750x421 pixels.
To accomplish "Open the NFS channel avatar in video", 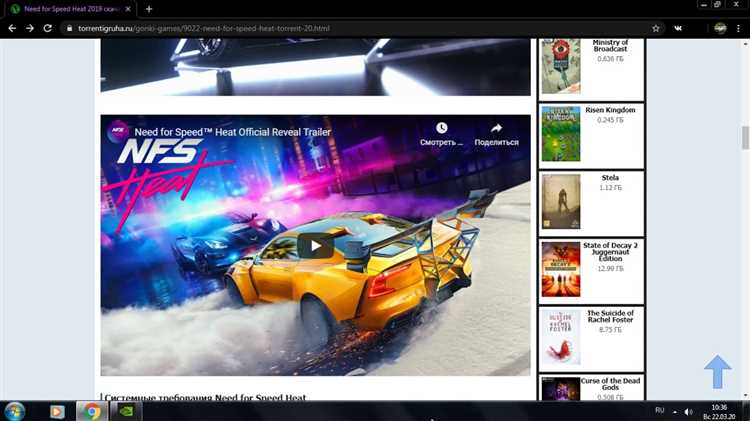I will click(x=117, y=131).
